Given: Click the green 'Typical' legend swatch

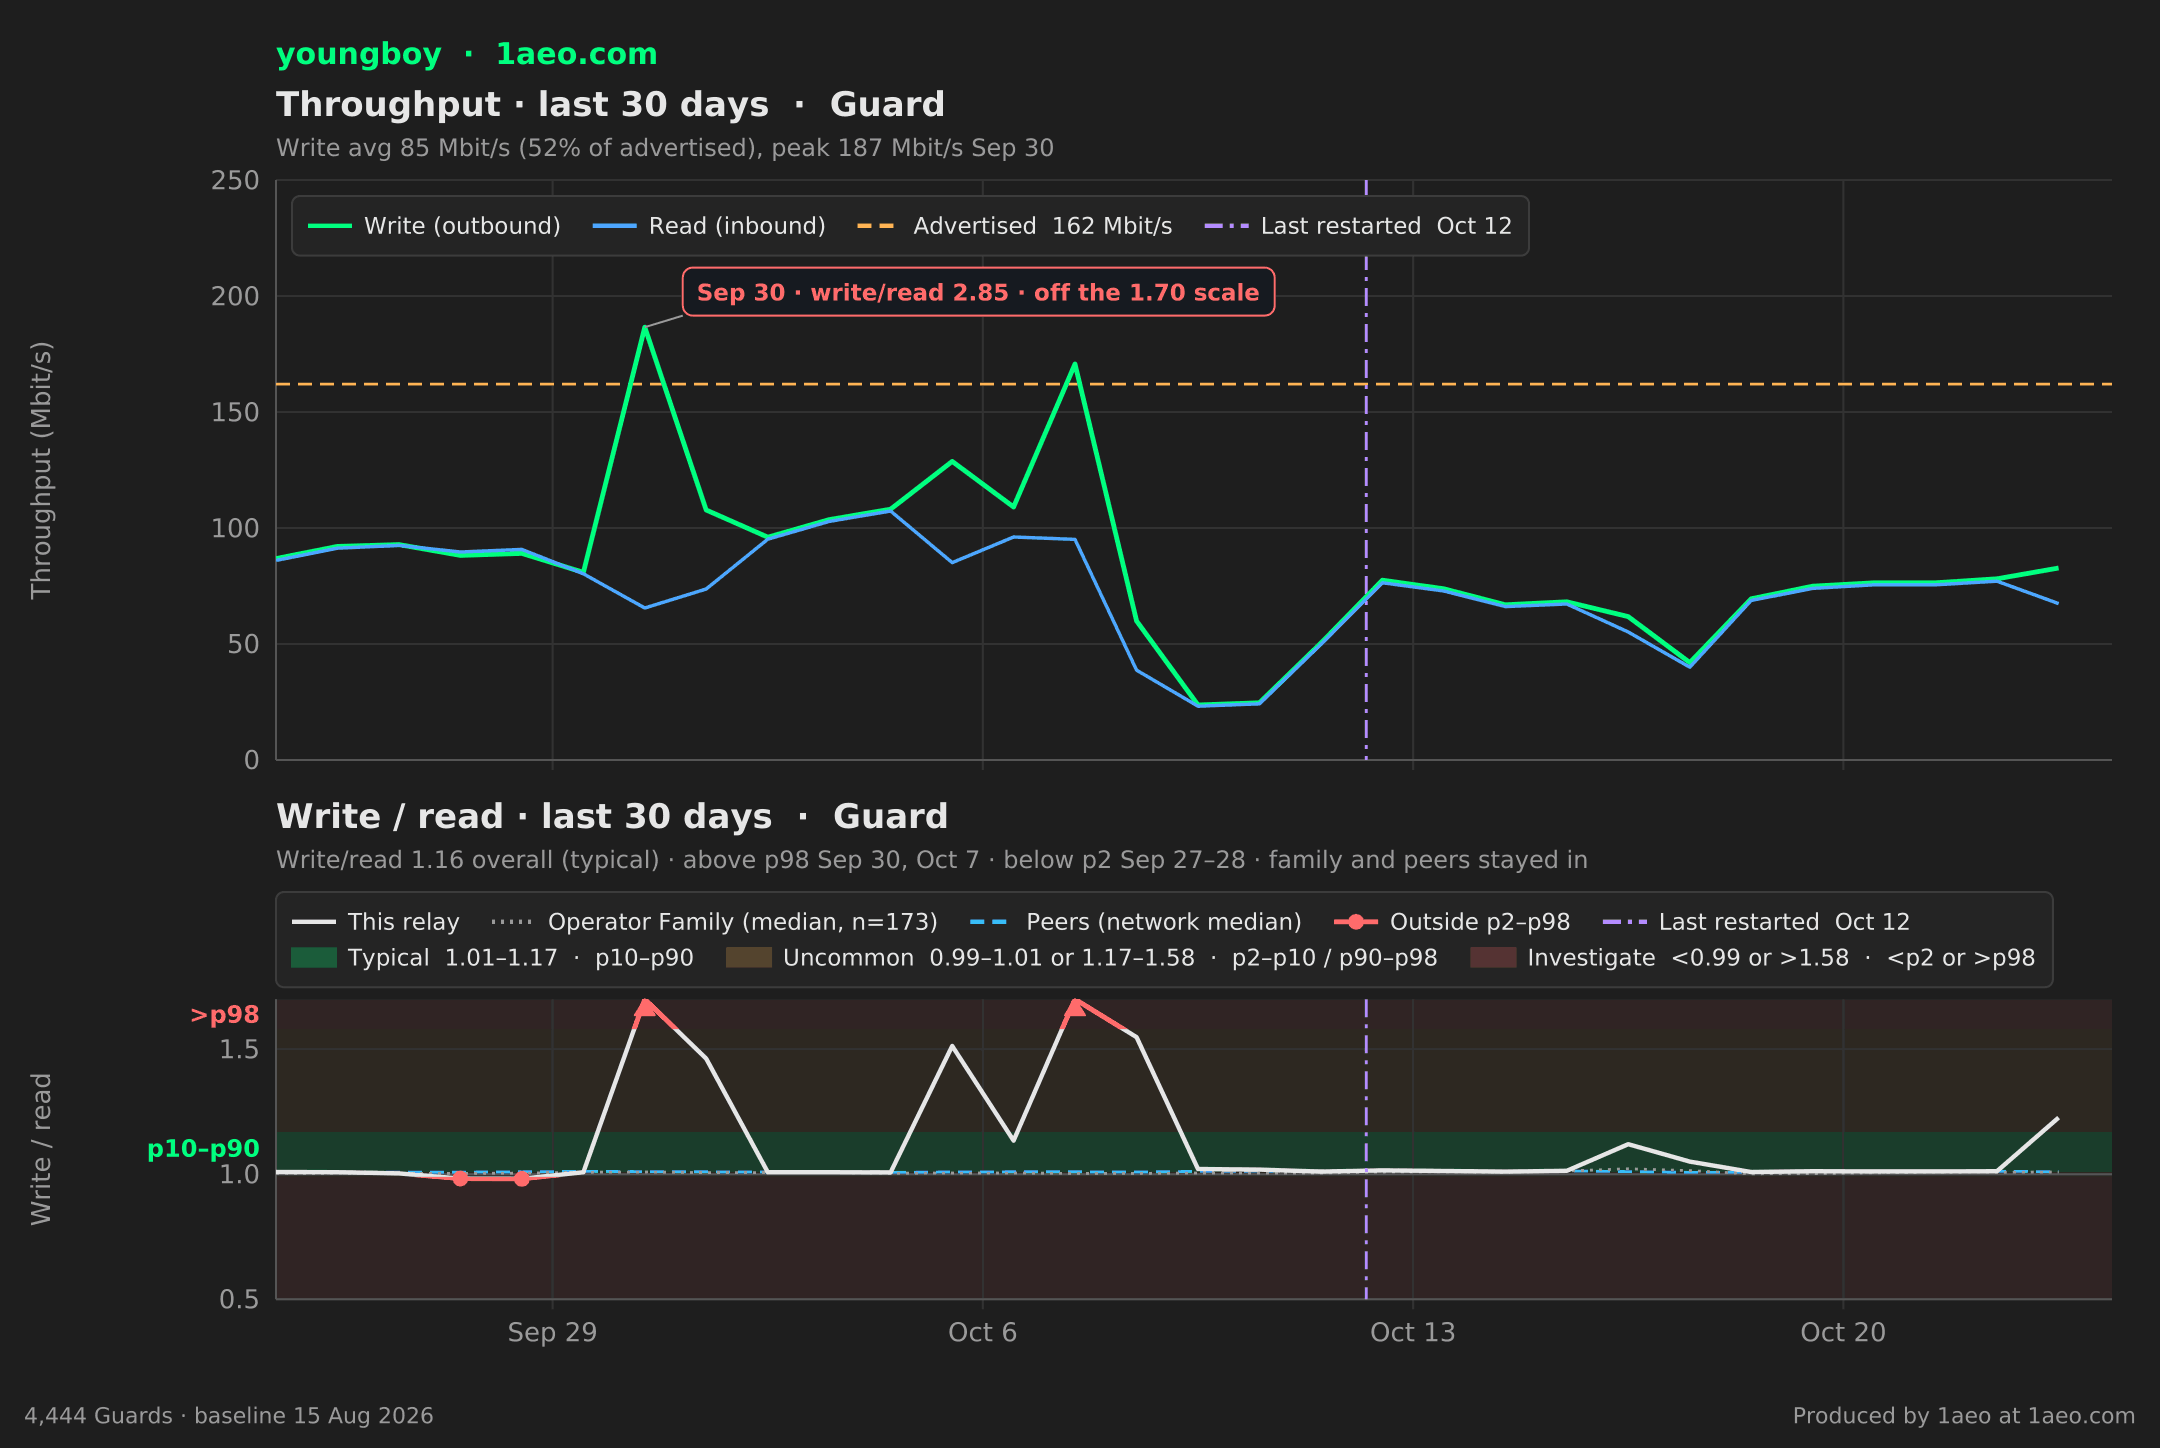Looking at the screenshot, I should click(x=314, y=958).
